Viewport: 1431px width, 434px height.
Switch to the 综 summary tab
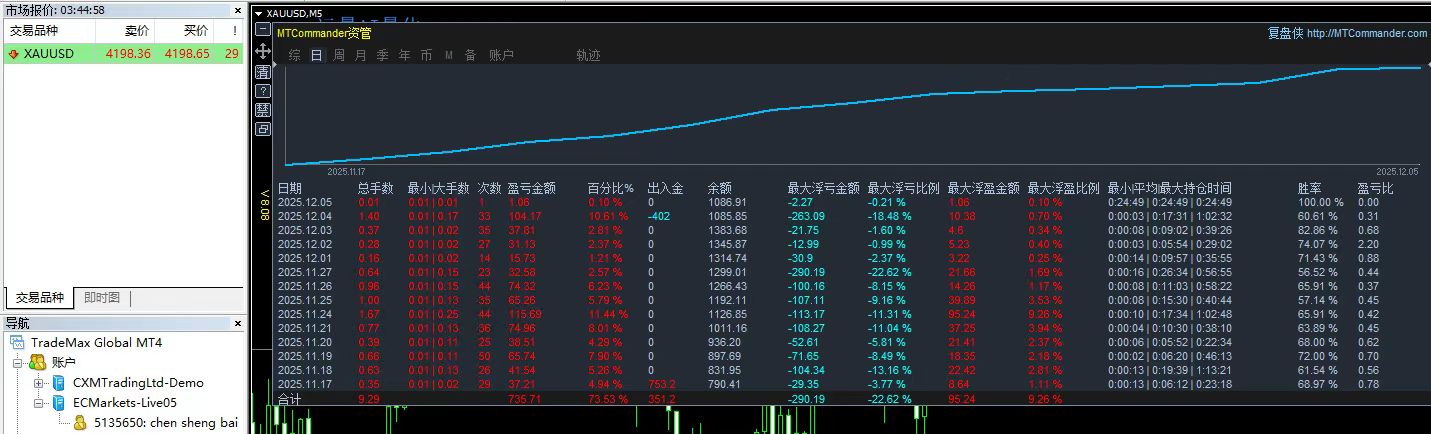(x=295, y=56)
